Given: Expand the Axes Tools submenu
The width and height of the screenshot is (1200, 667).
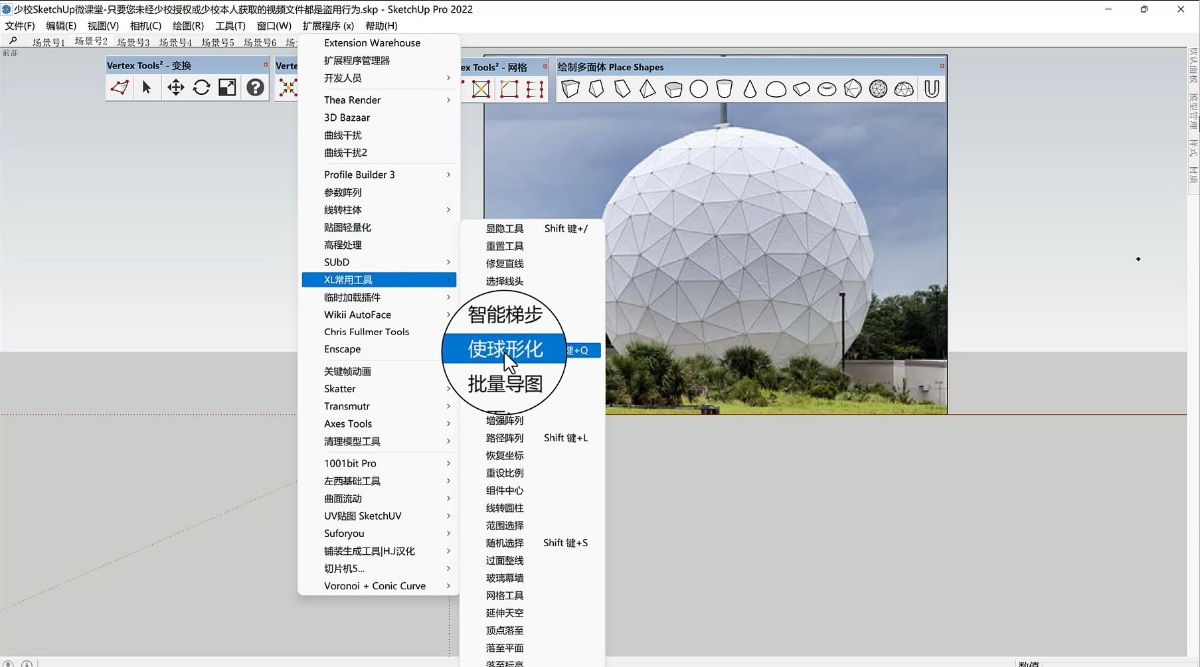Looking at the screenshot, I should click(379, 424).
